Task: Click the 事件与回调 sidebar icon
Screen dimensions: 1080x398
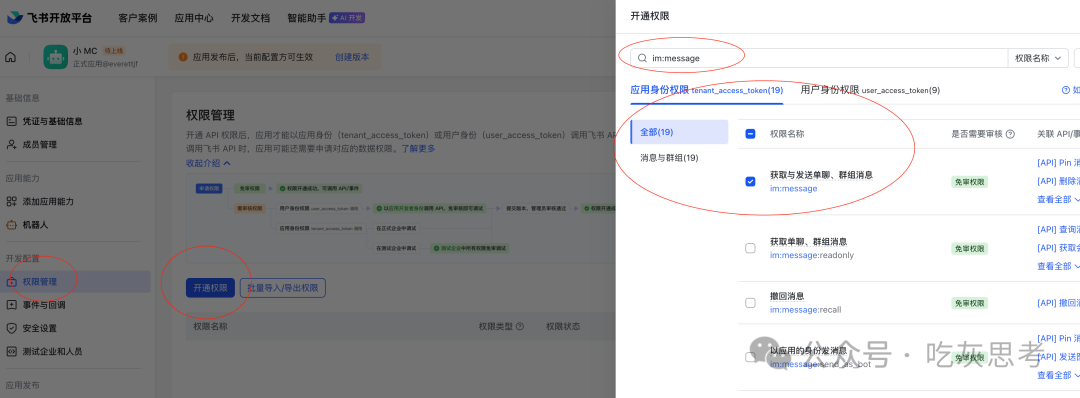Action: (11, 305)
